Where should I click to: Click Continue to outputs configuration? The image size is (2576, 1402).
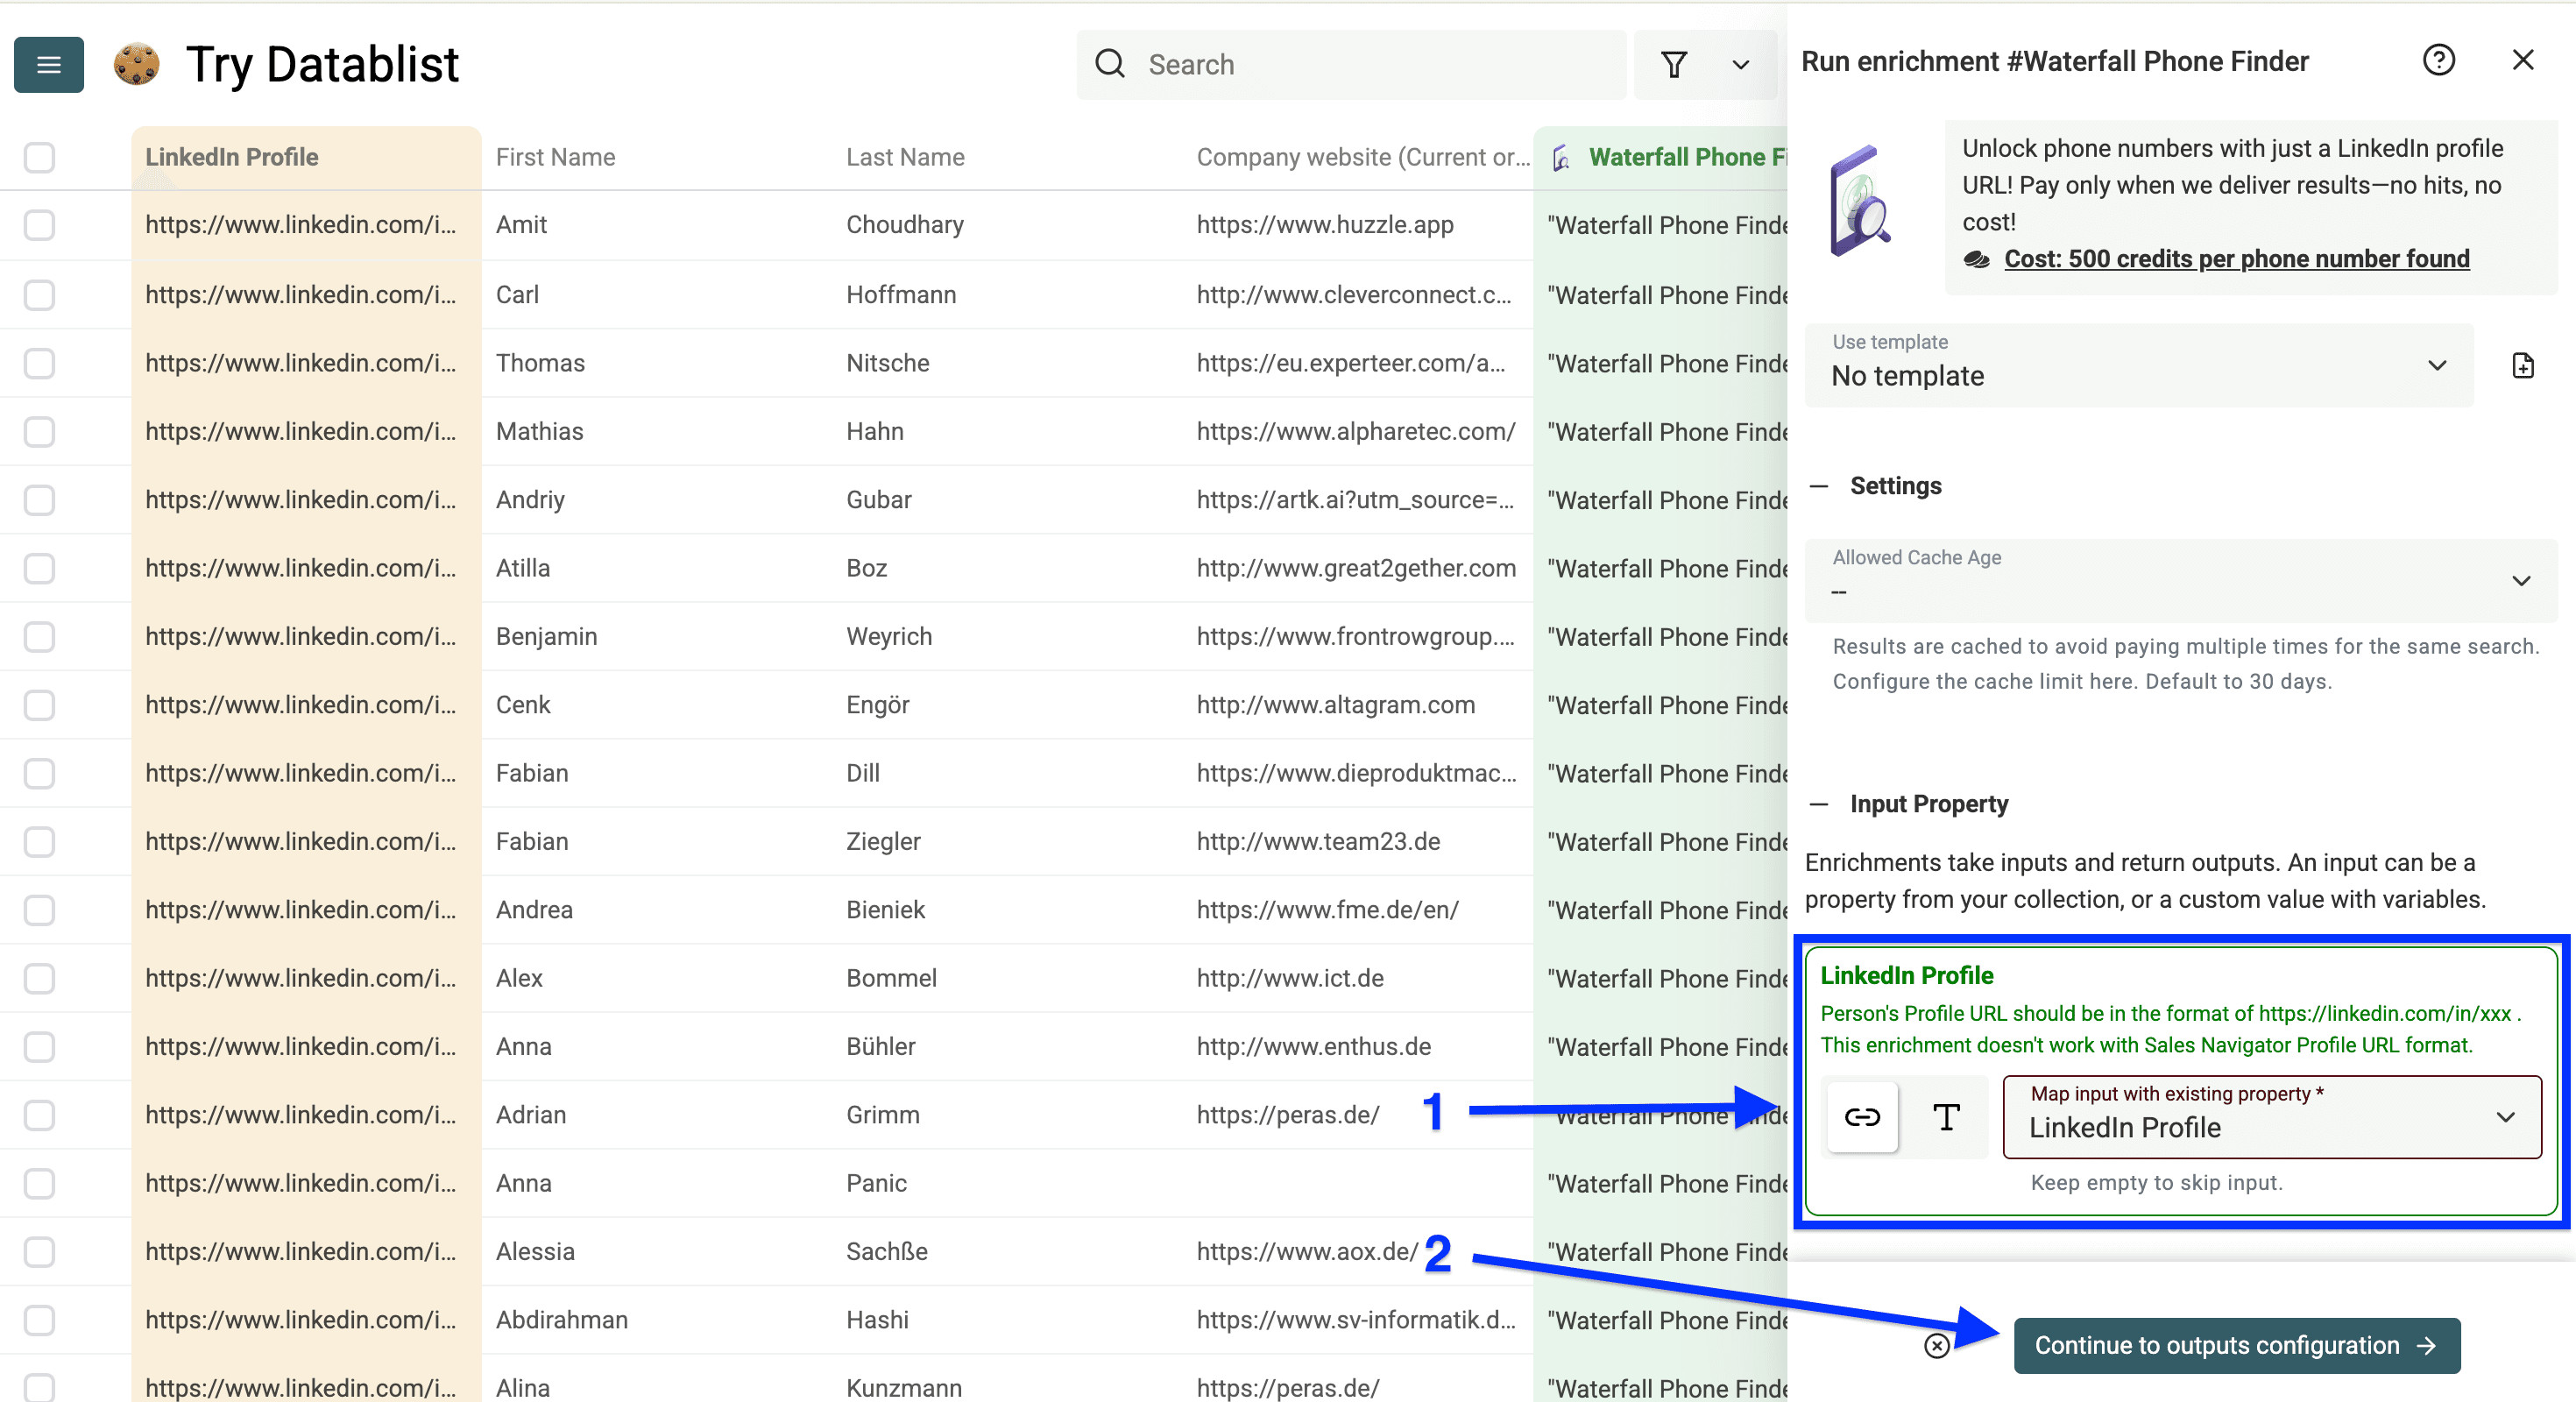pos(2237,1345)
